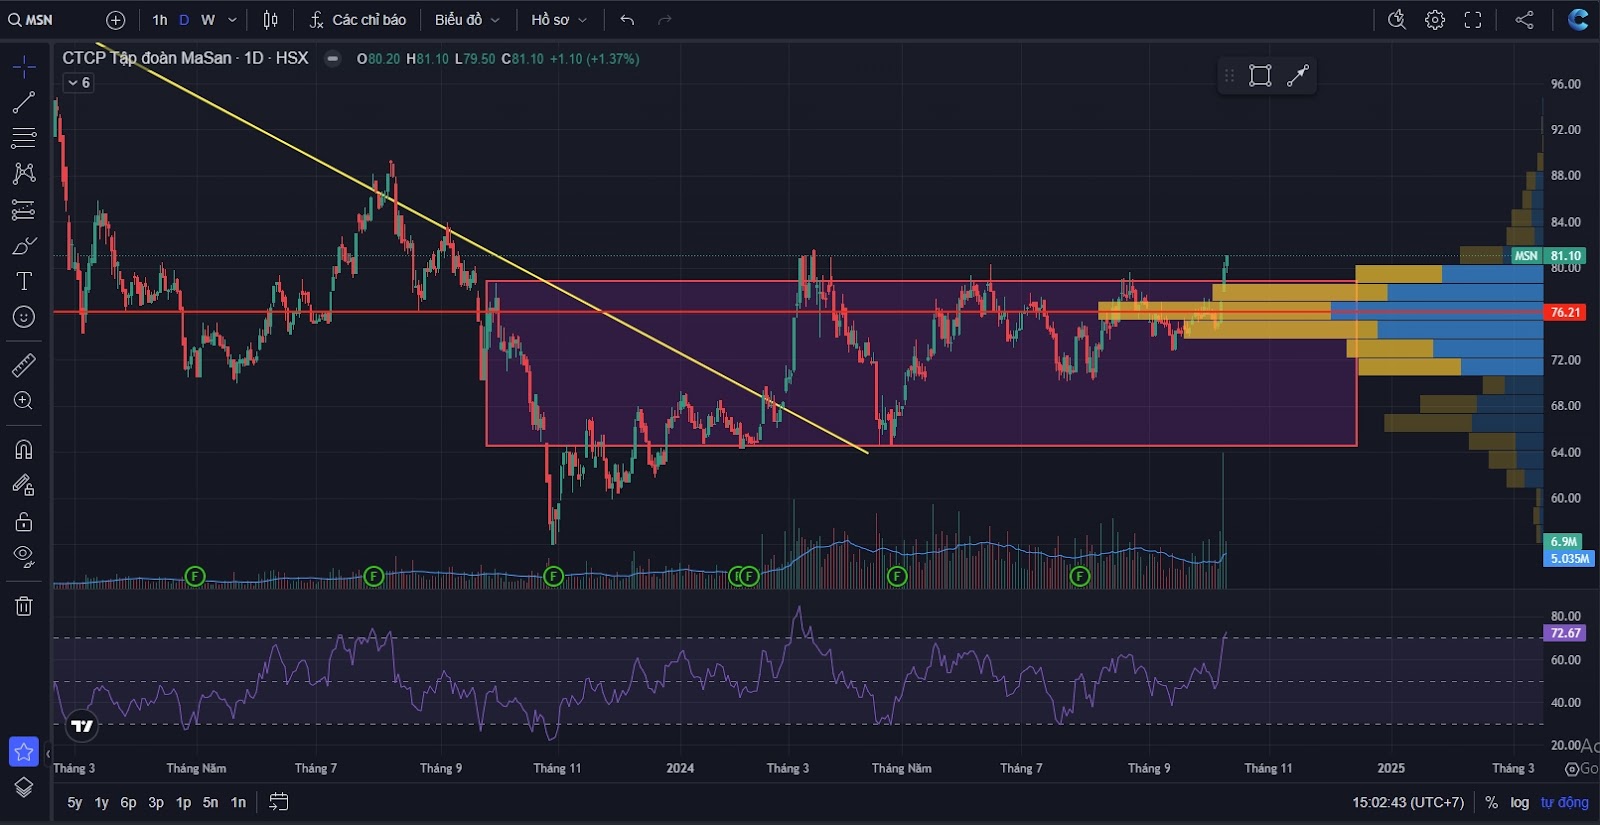The image size is (1600, 825).
Task: Set range to 6p
Action: (129, 802)
